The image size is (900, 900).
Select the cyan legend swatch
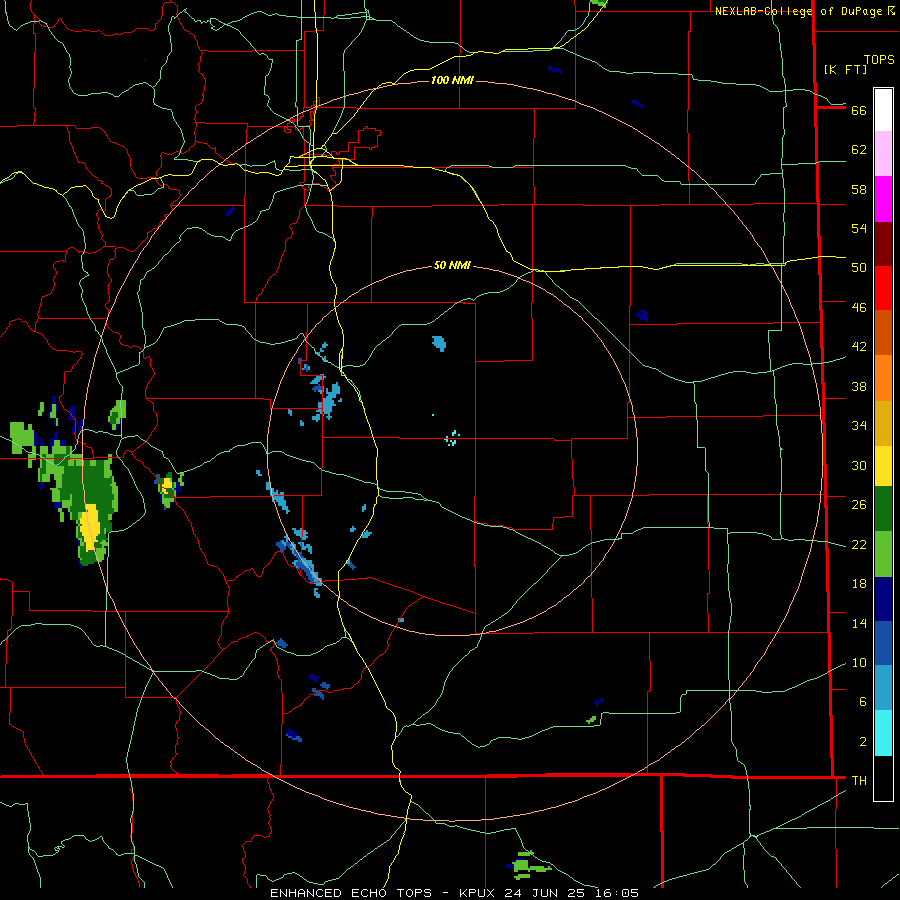883,733
